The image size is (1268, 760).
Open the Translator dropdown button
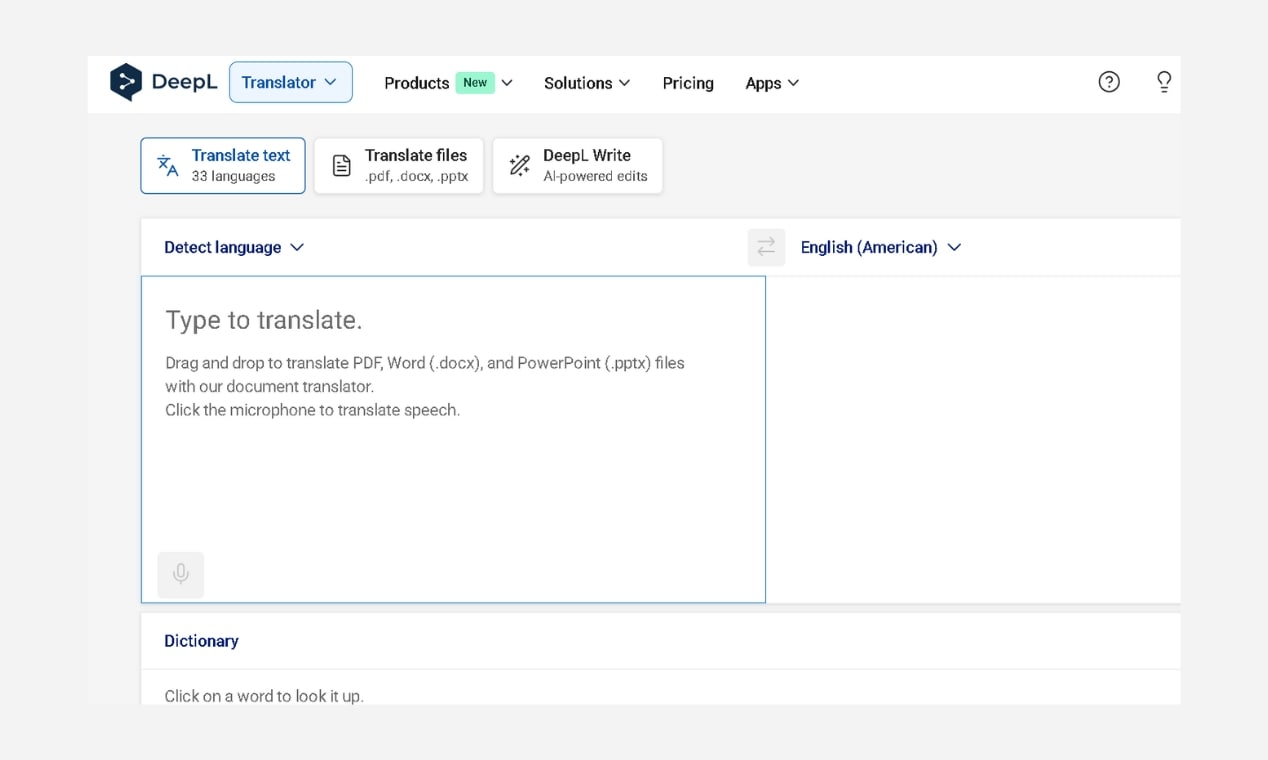click(291, 82)
